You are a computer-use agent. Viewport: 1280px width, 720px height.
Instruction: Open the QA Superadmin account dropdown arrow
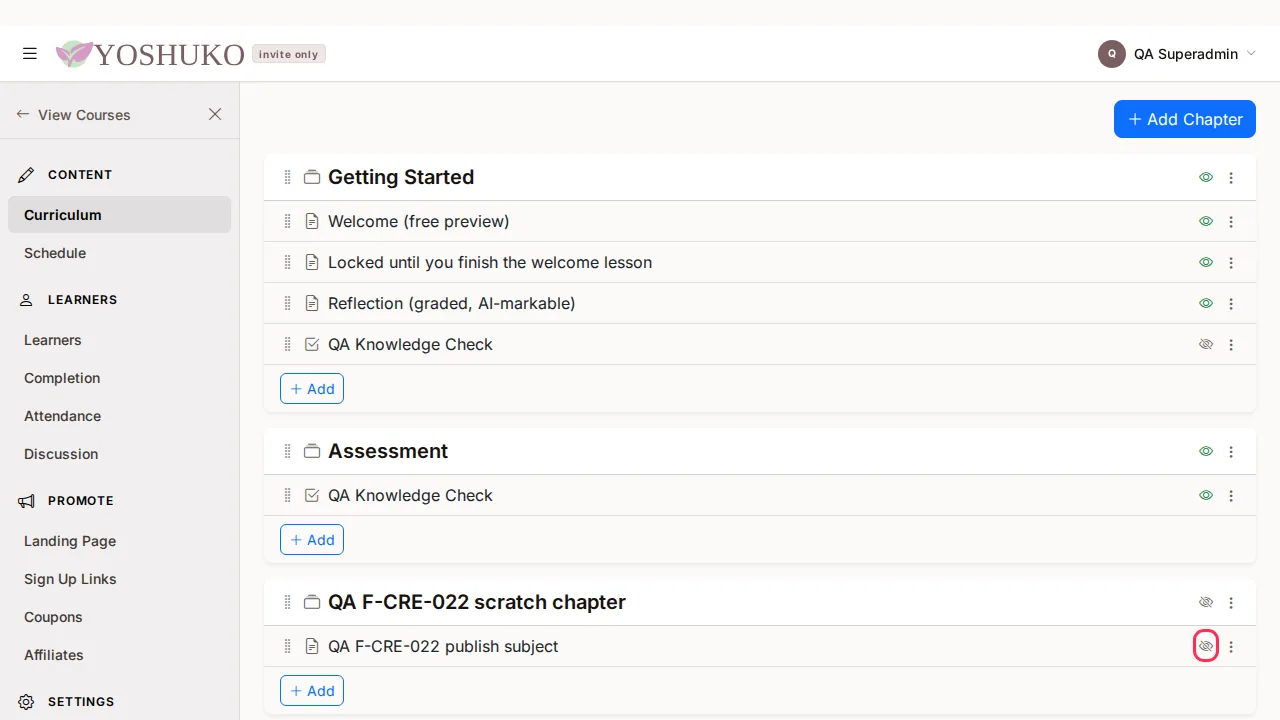tap(1251, 54)
